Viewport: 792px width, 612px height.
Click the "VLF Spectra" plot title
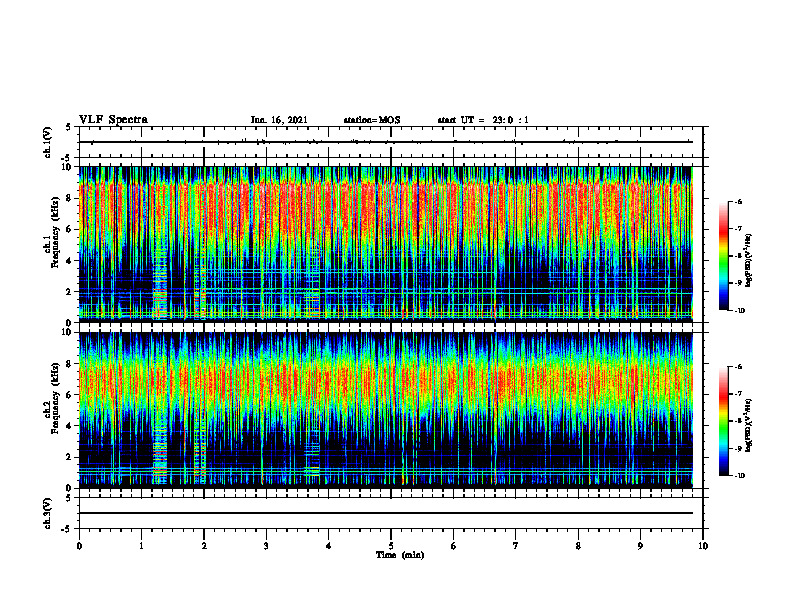click(113, 120)
